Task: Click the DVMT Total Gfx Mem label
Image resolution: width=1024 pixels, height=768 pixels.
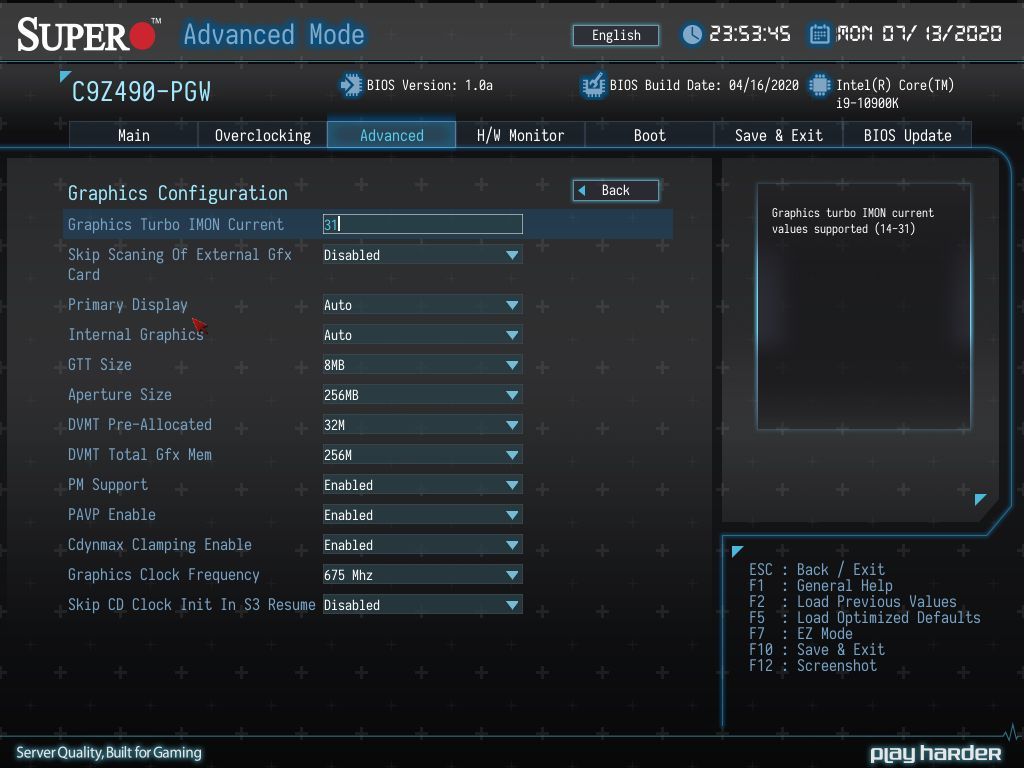Action: pos(140,455)
